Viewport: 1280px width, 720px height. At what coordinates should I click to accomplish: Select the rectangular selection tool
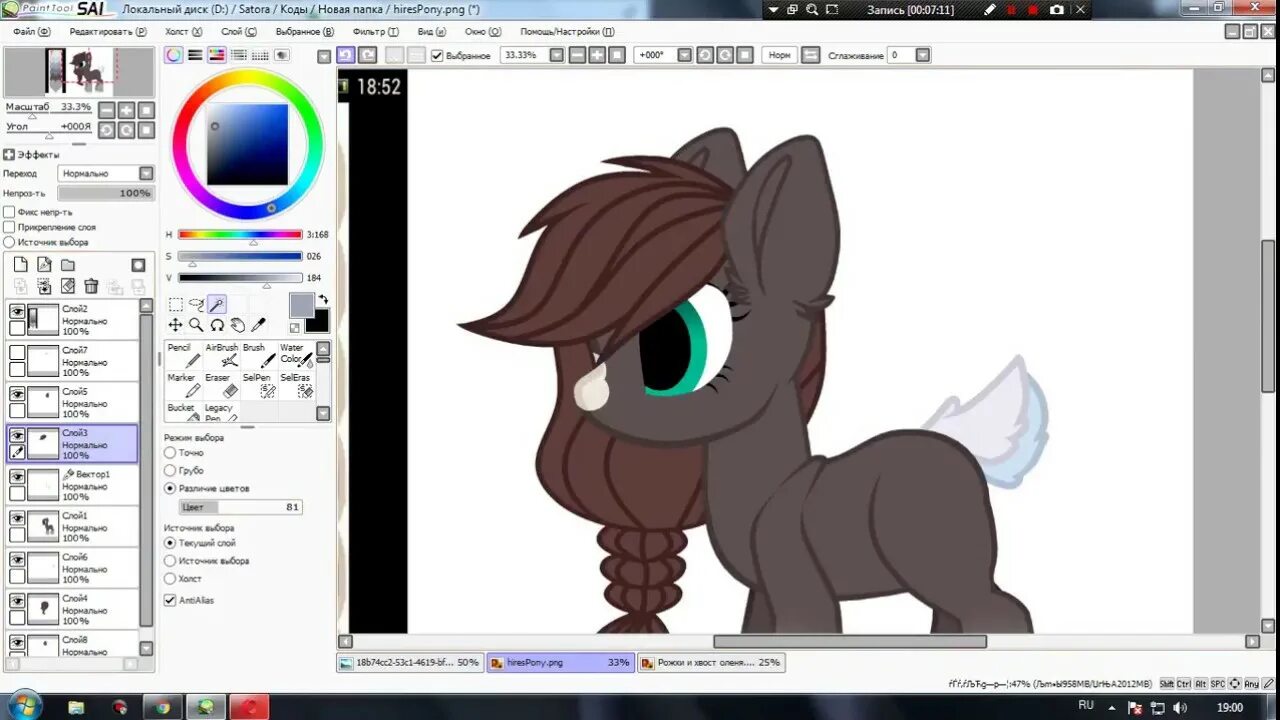coord(175,305)
